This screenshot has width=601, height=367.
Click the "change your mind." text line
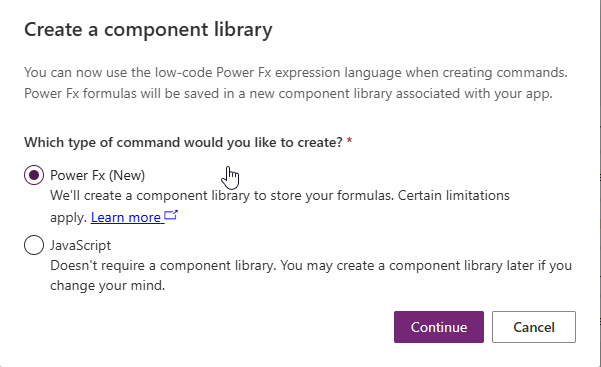(x=107, y=286)
